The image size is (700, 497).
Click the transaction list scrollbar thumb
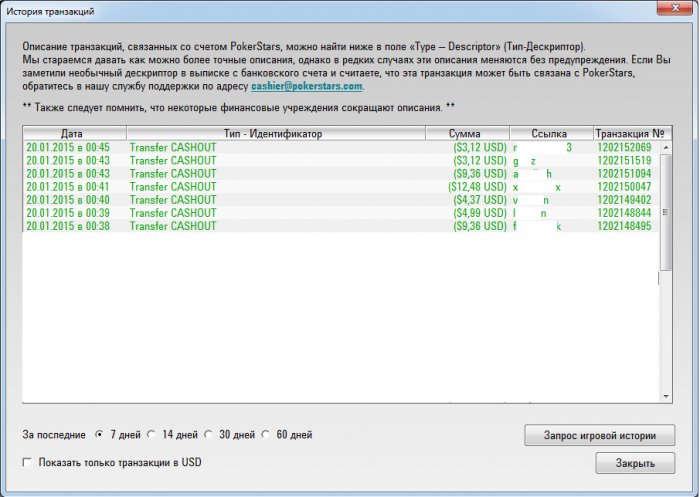pyautogui.click(x=666, y=212)
